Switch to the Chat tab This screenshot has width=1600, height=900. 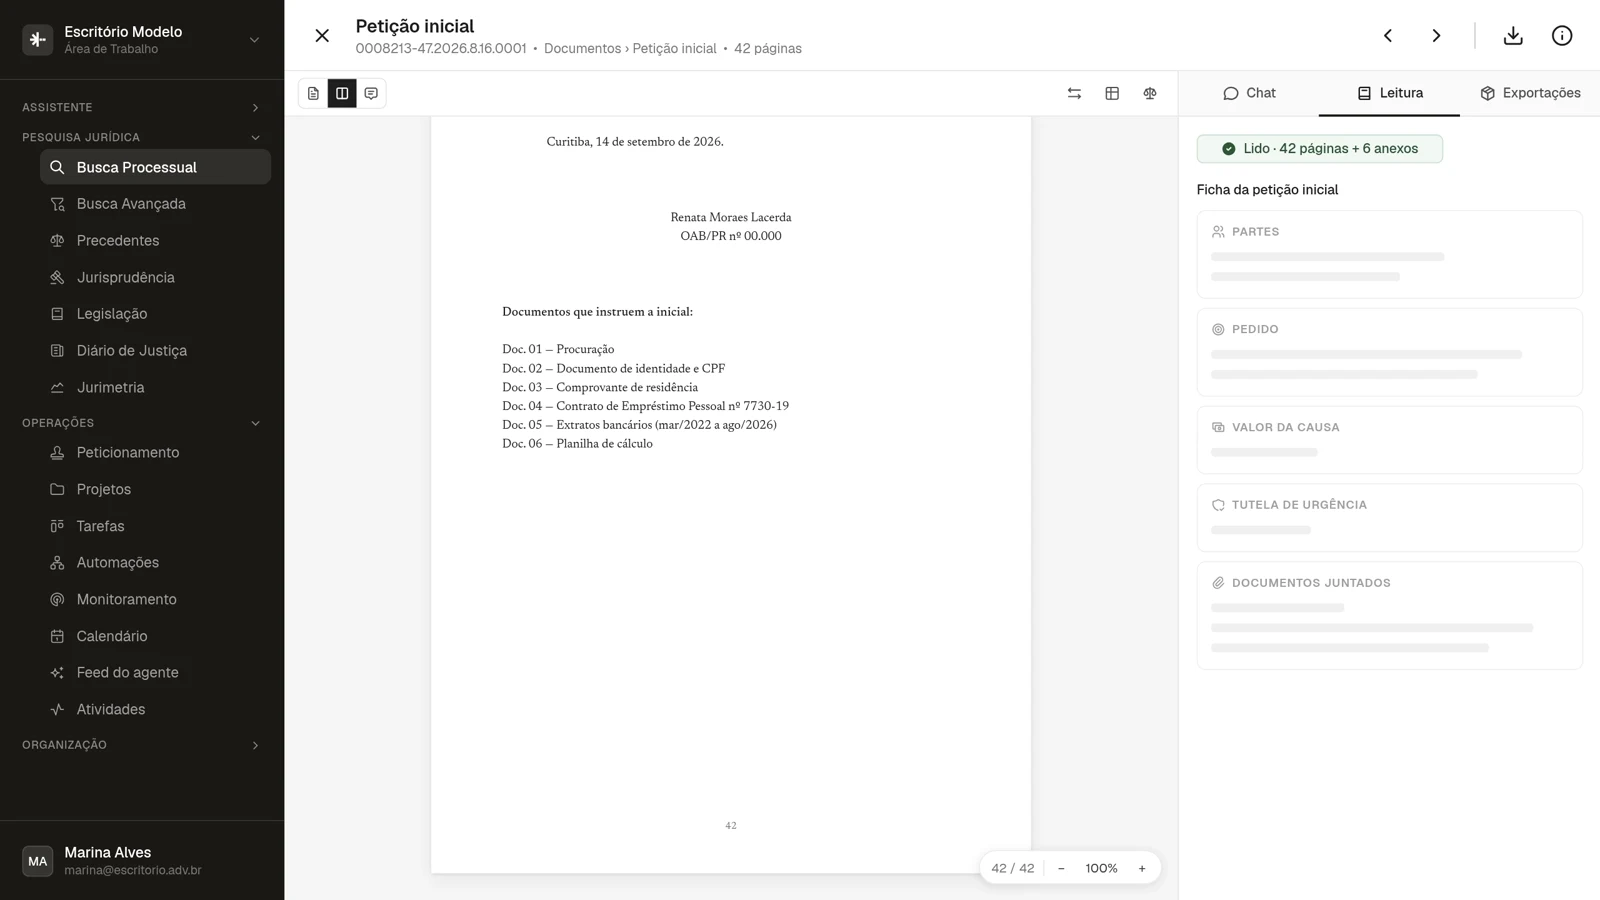click(1249, 93)
